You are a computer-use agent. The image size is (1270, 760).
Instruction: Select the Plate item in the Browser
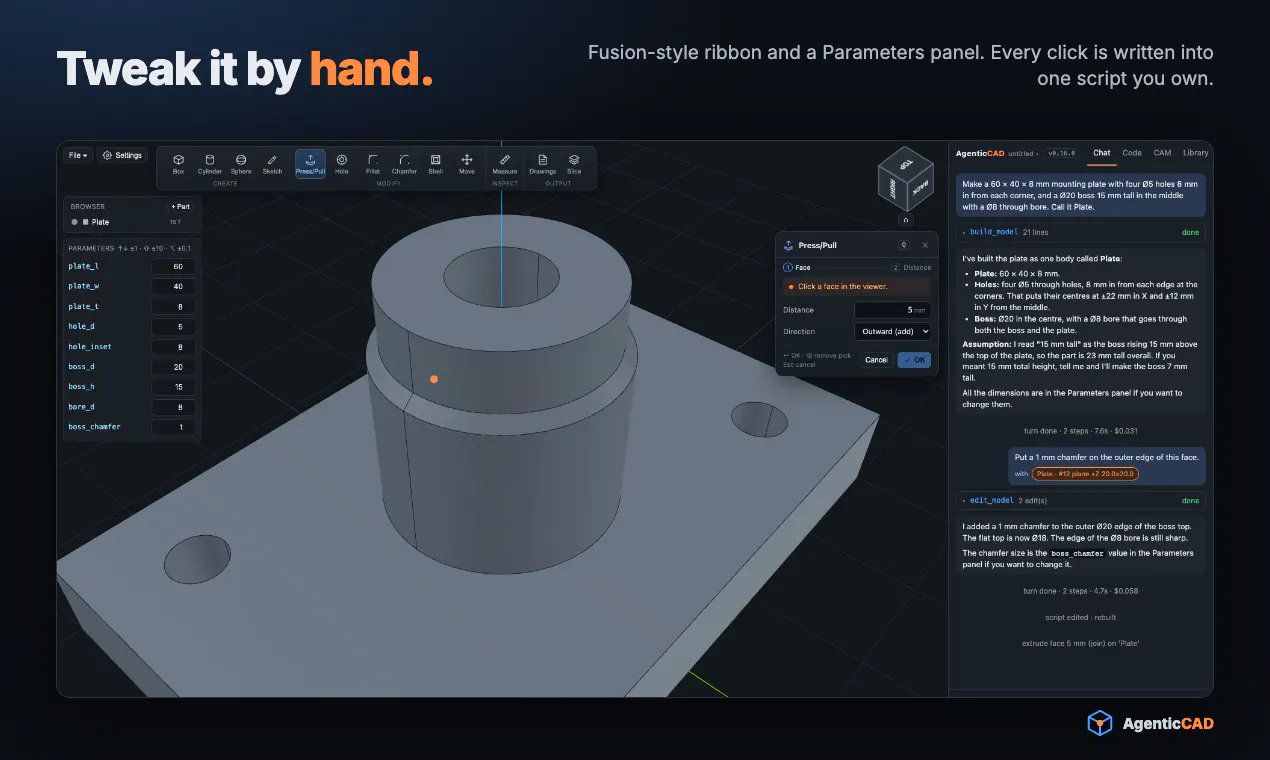click(100, 222)
